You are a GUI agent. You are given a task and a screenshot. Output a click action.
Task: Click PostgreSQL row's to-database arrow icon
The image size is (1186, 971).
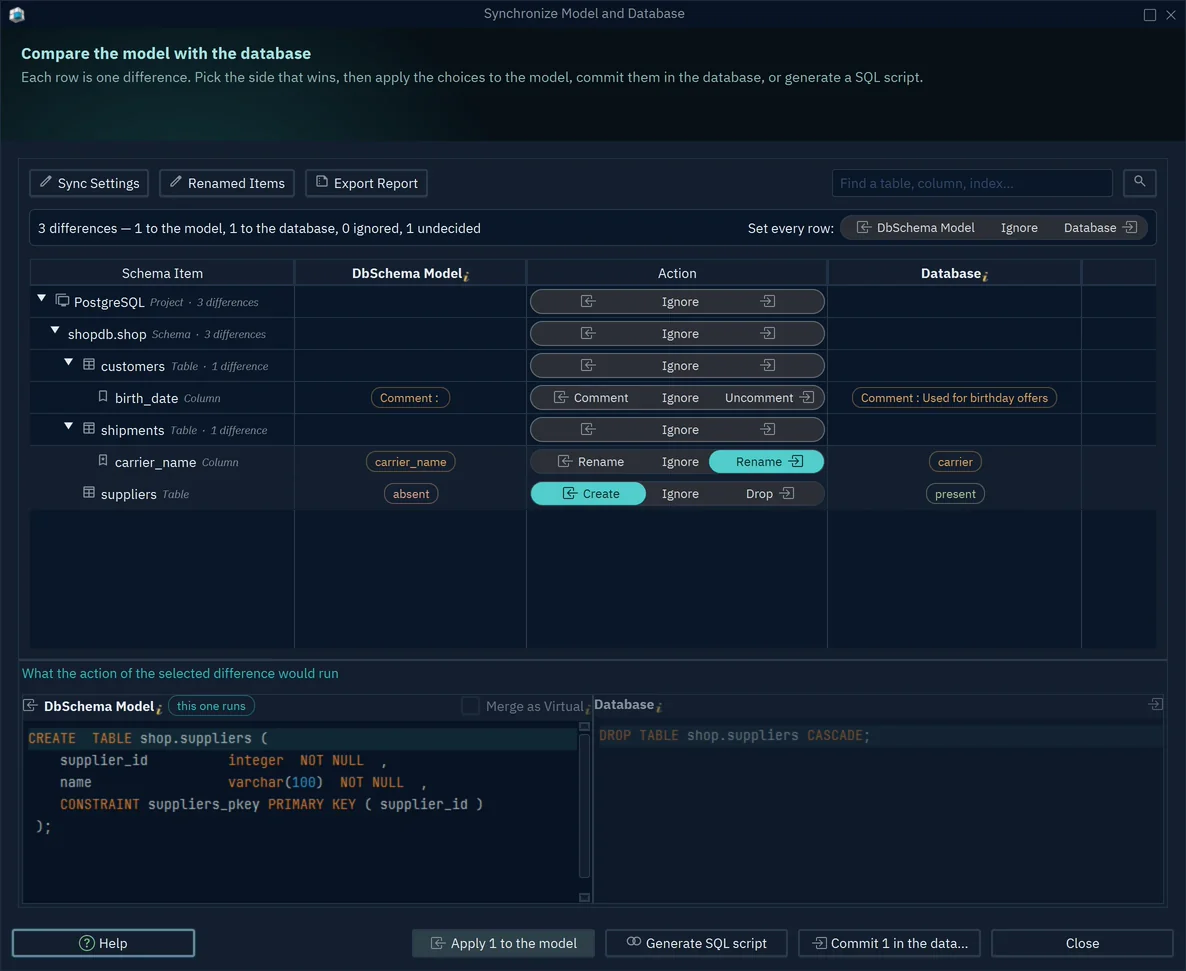(768, 302)
